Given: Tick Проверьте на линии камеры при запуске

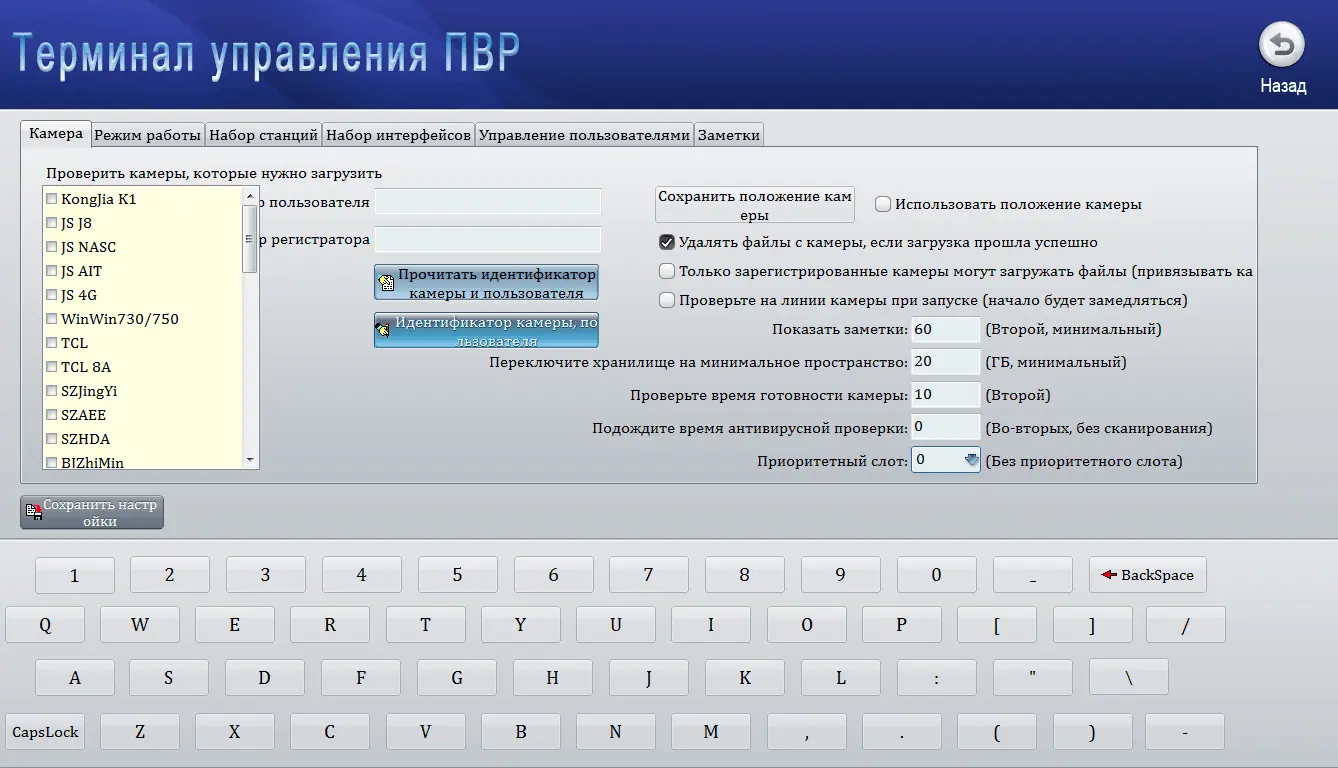Looking at the screenshot, I should click(x=667, y=300).
